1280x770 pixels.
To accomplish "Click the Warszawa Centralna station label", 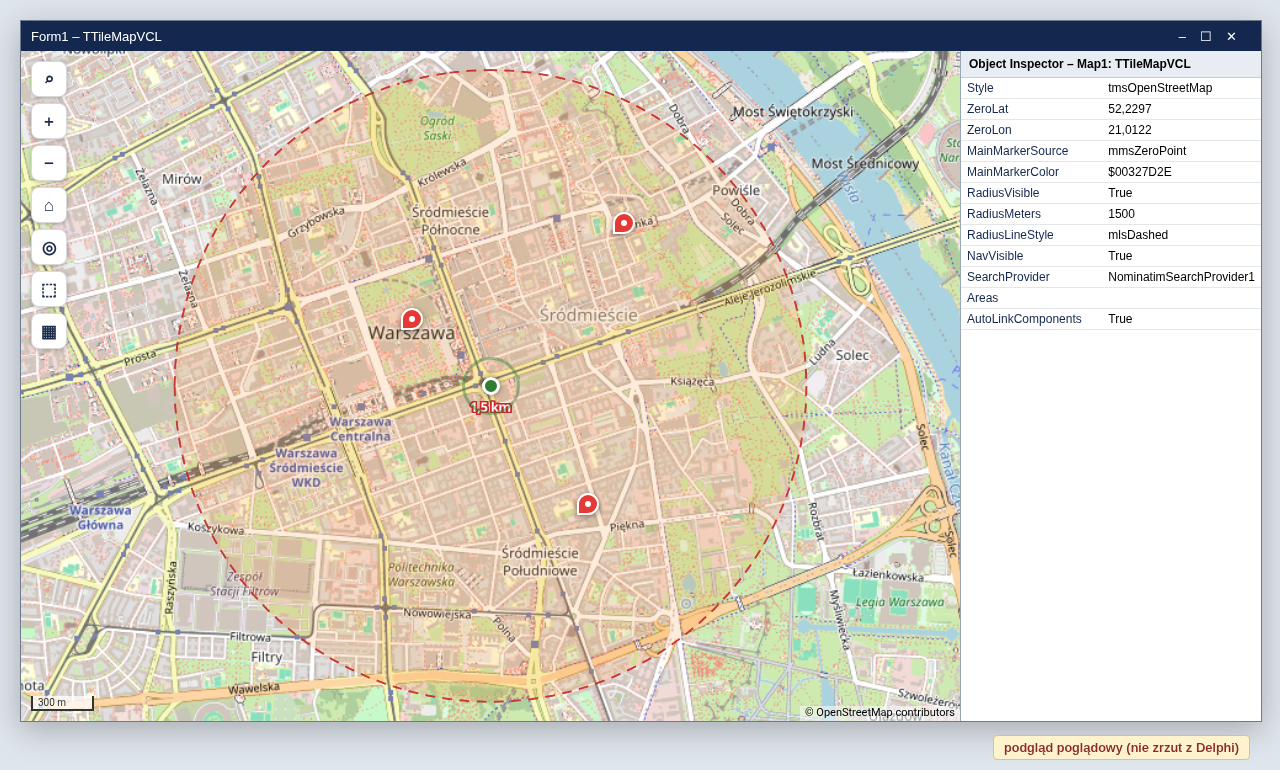I will pos(360,429).
